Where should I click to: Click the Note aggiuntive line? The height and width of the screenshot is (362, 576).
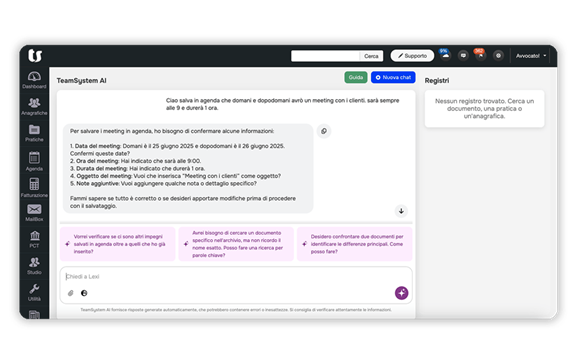pyautogui.click(x=163, y=183)
